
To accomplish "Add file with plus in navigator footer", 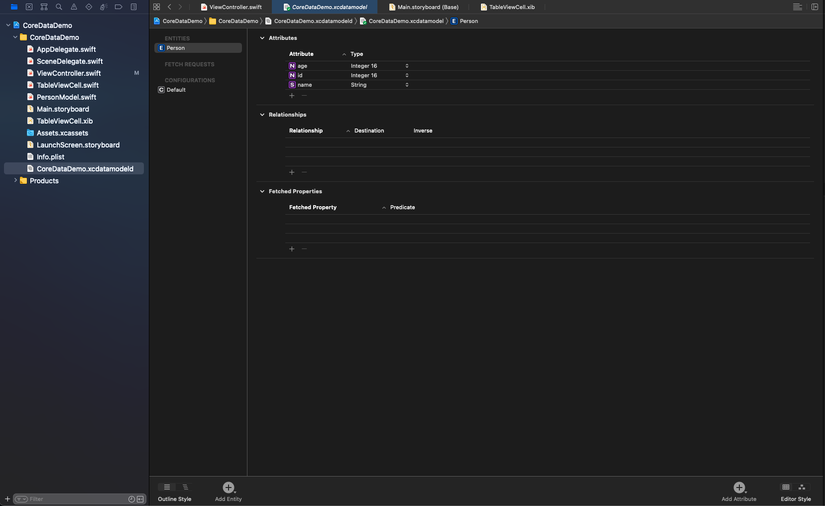I will coord(7,499).
